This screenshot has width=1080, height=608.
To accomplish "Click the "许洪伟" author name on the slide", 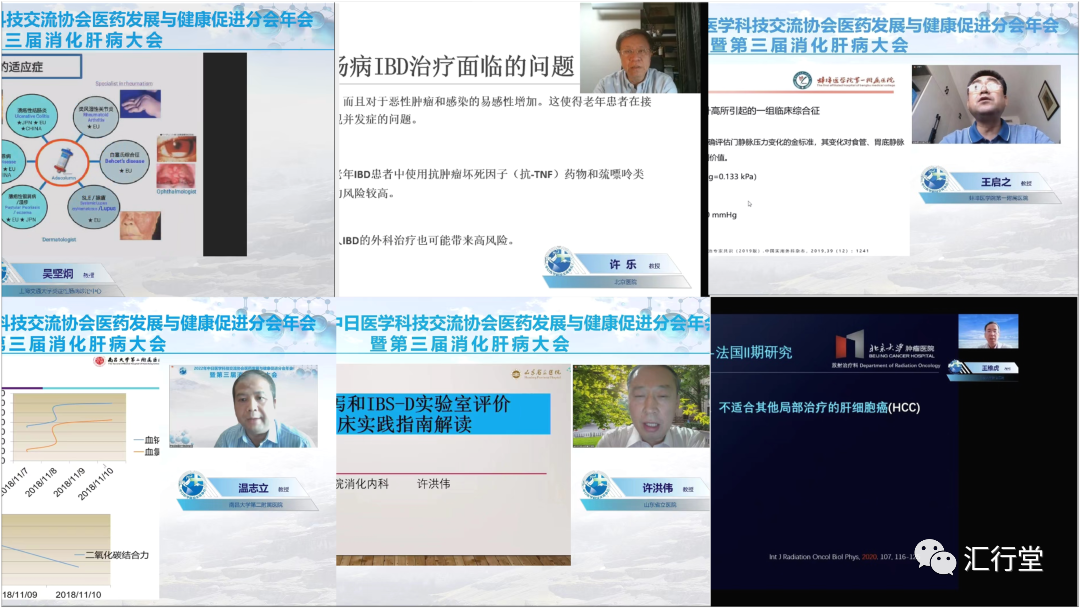I will pyautogui.click(x=434, y=484).
